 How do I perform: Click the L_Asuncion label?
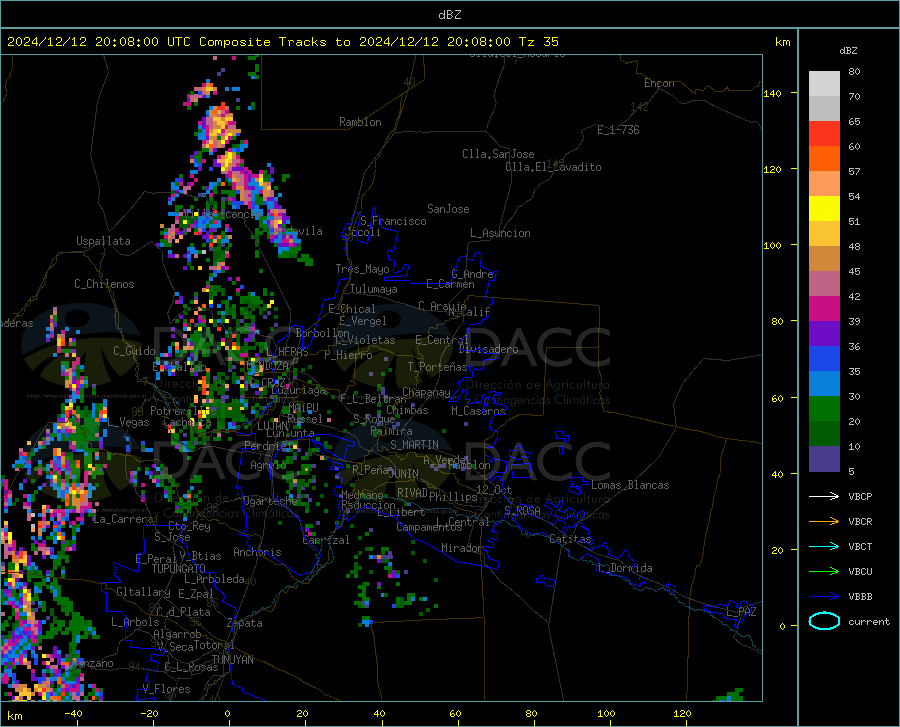click(500, 233)
